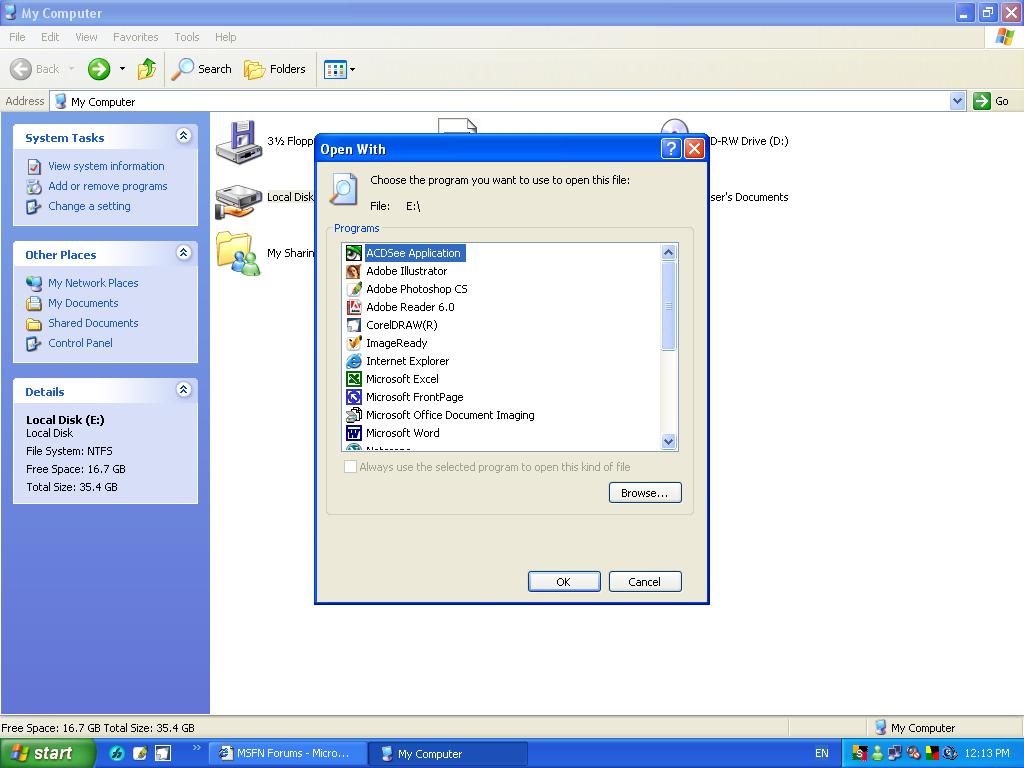Click the green Forward arrow in toolbar
The height and width of the screenshot is (768, 1024).
(99, 69)
